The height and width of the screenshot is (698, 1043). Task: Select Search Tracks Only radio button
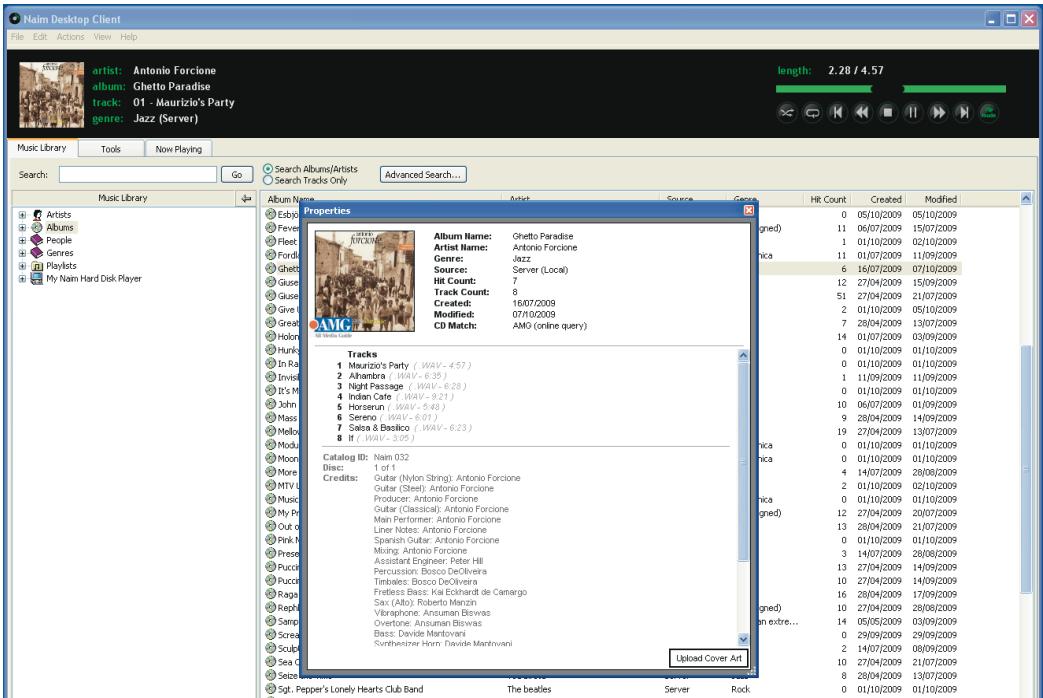[x=268, y=180]
